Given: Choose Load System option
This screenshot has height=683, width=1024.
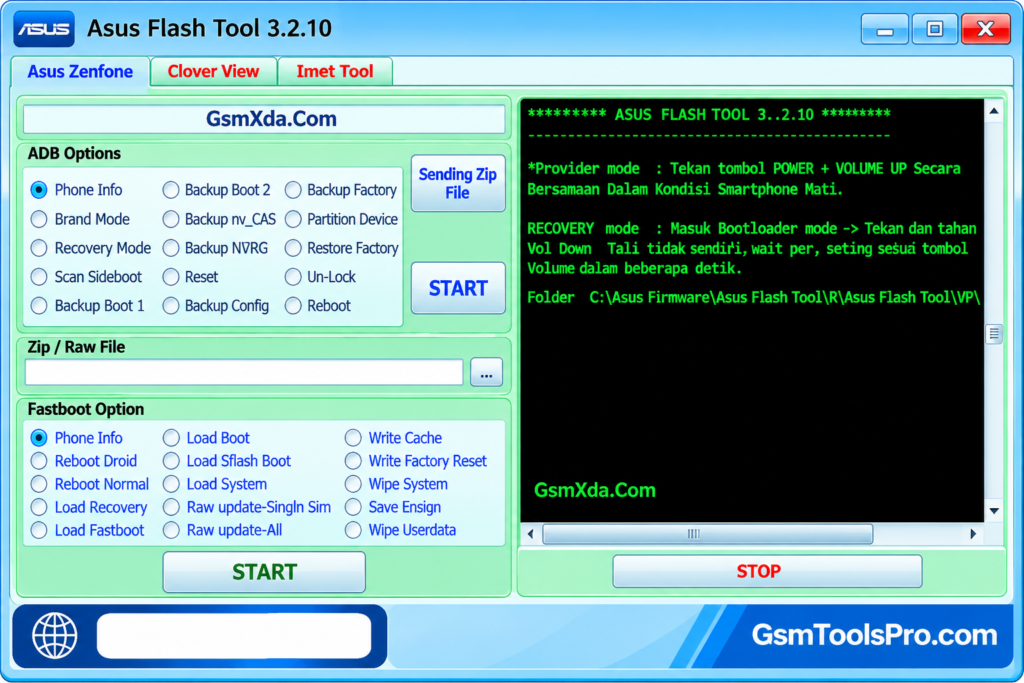Looking at the screenshot, I should point(171,484).
